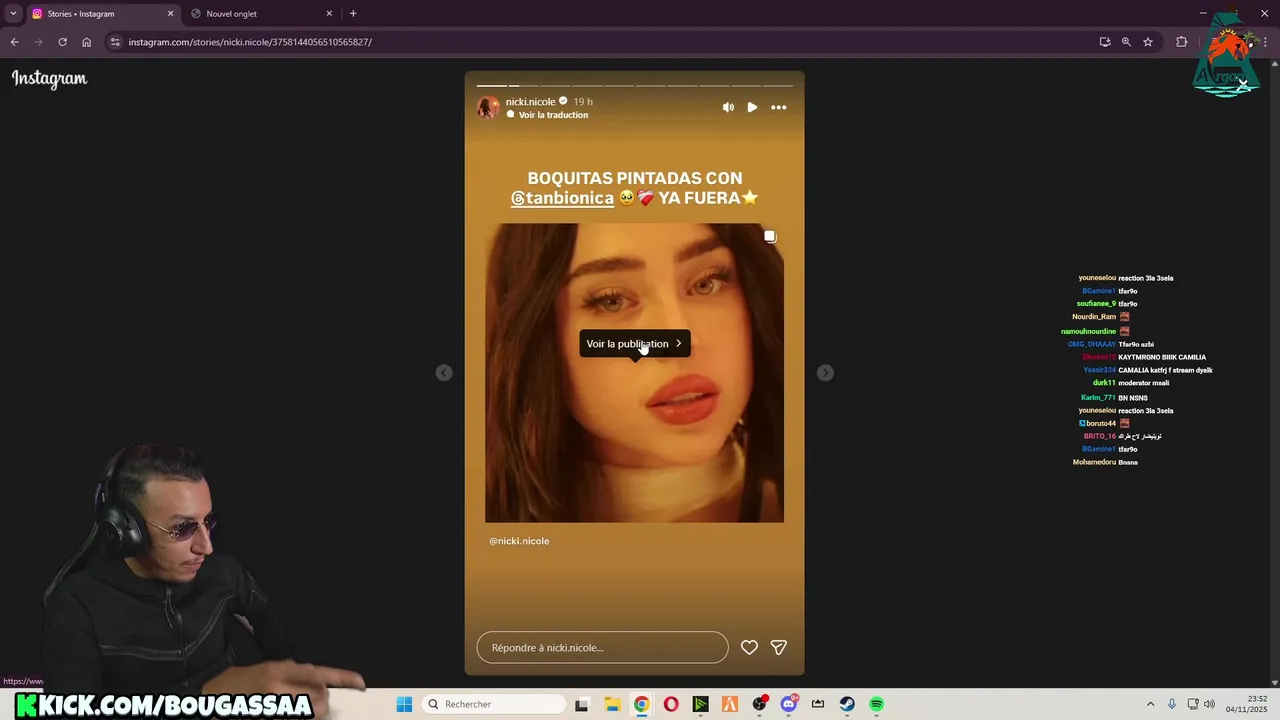
Task: Open nicki.nicole profile picture
Action: (x=488, y=107)
